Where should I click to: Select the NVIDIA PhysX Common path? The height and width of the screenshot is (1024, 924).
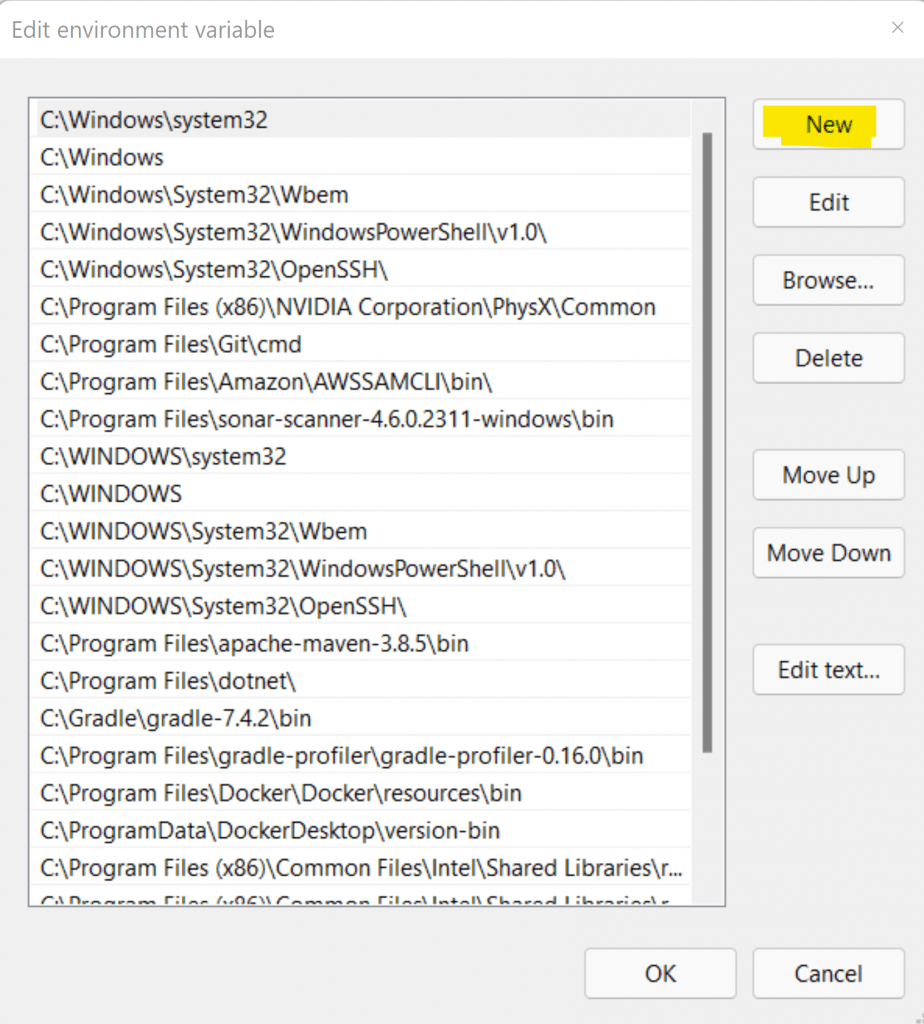(347, 307)
